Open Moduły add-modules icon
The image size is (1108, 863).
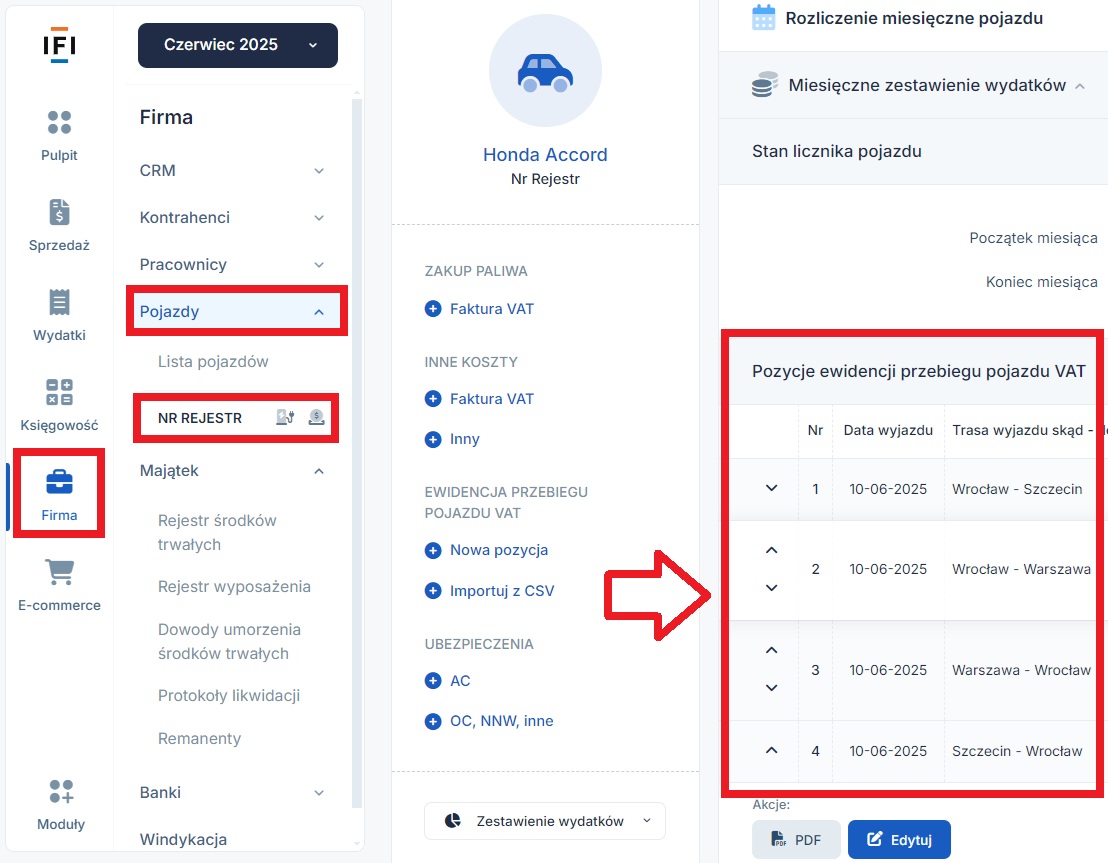coord(61,792)
